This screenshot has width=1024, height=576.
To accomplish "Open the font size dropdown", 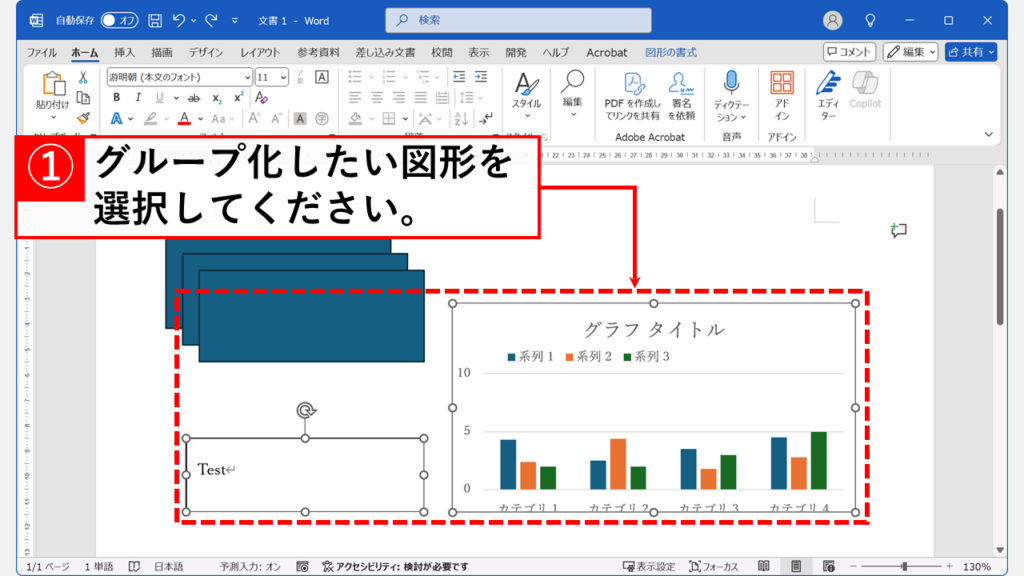I will pos(283,77).
